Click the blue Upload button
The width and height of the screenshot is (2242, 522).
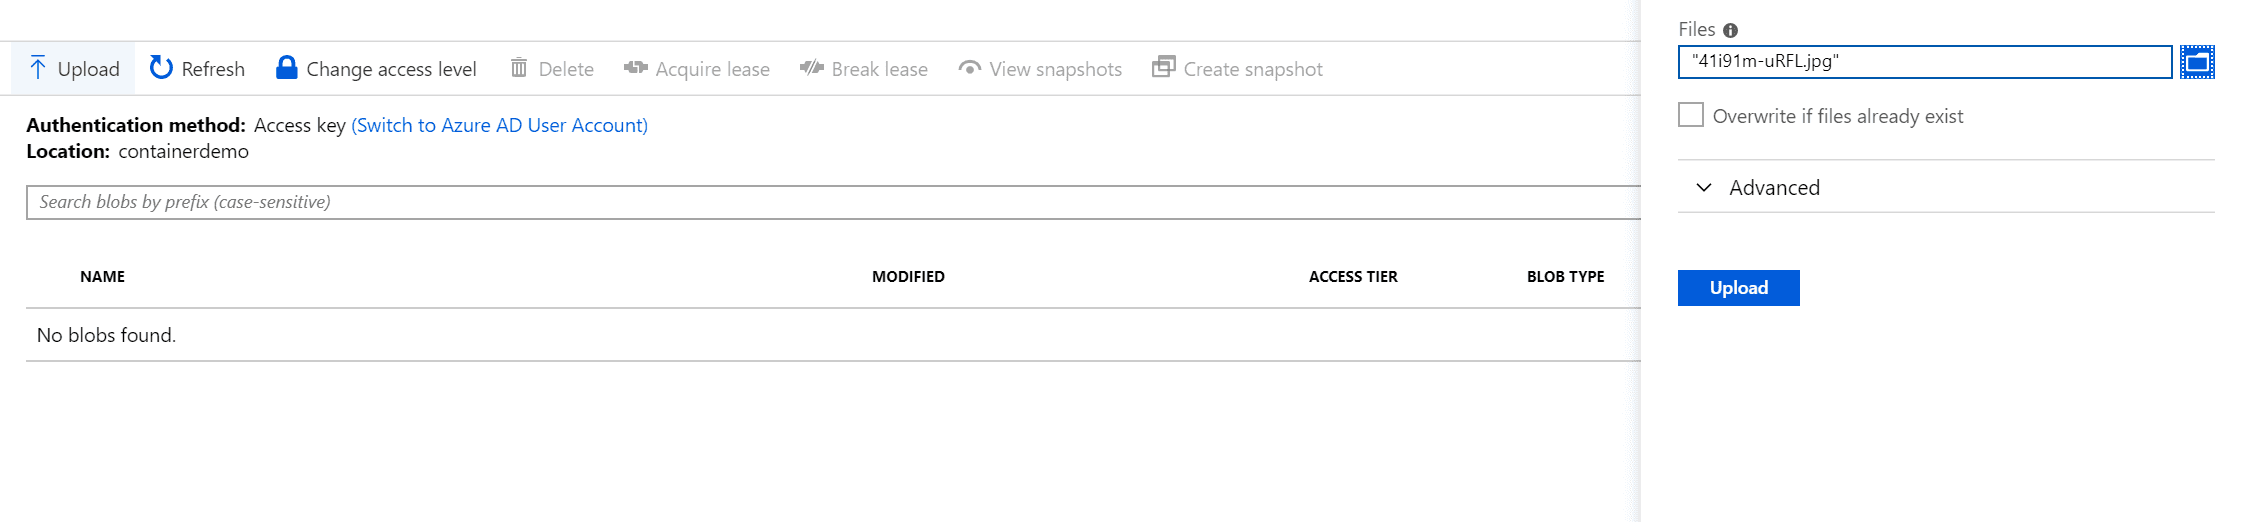coord(1739,288)
